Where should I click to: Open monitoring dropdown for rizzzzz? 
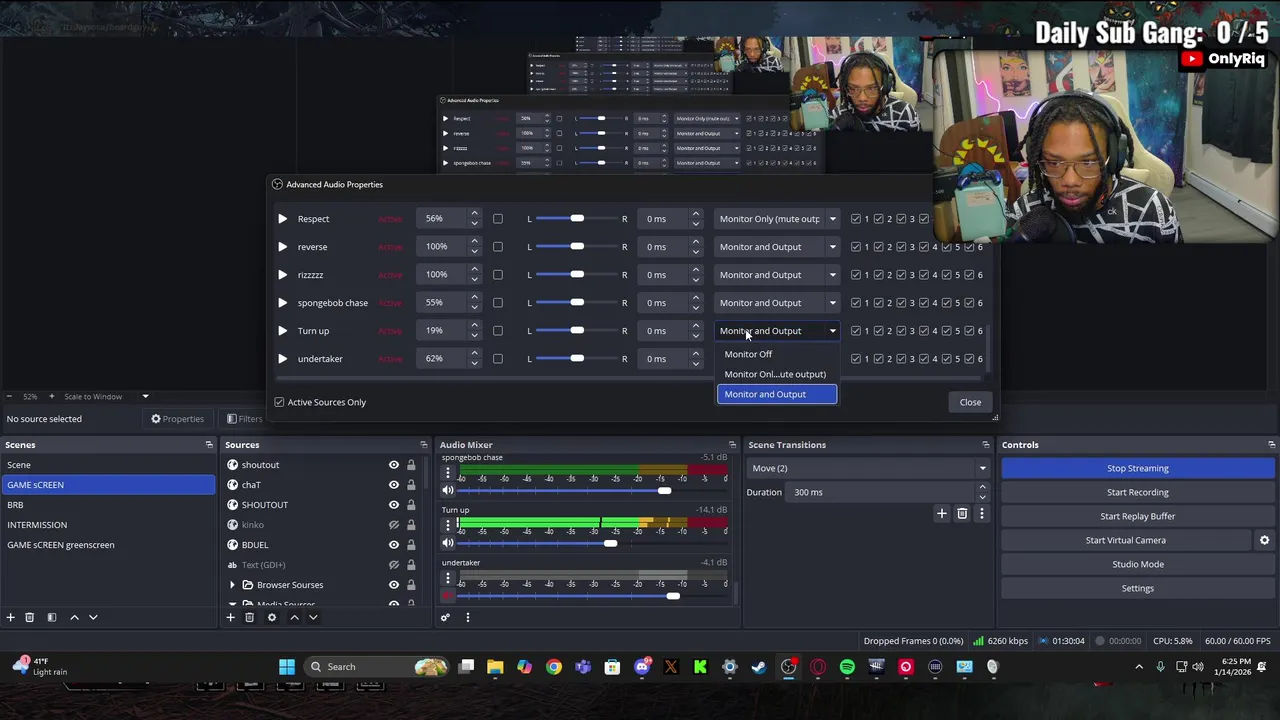click(777, 275)
